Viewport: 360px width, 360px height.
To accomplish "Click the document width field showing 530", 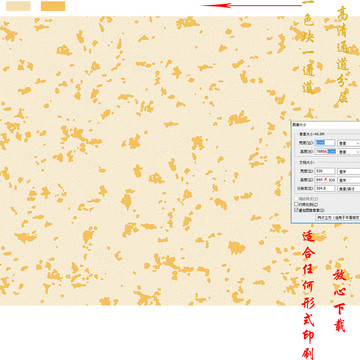I will point(325,171).
